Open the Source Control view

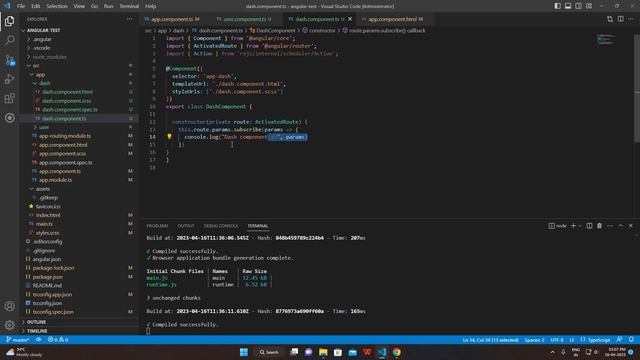(9, 60)
